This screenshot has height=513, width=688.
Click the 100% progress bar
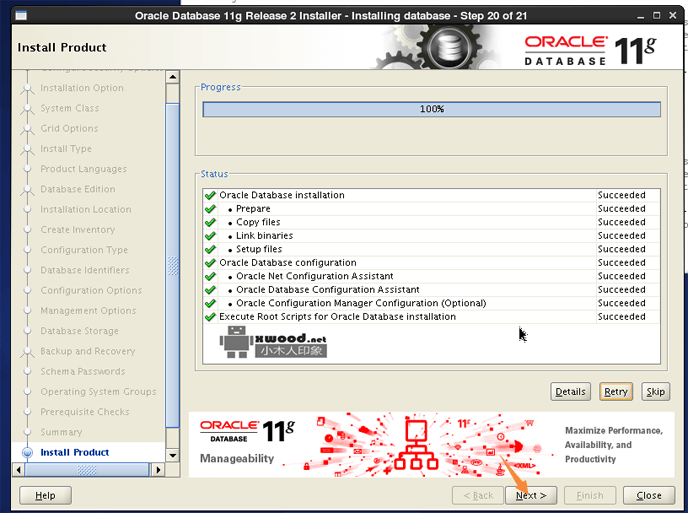point(431,109)
